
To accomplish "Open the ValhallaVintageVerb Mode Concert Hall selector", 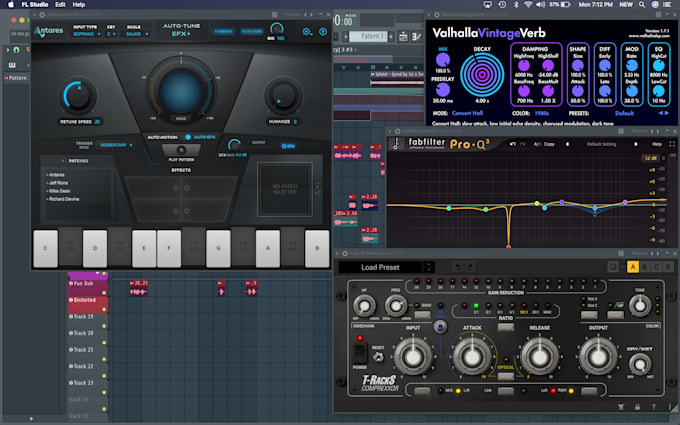I will coord(467,113).
